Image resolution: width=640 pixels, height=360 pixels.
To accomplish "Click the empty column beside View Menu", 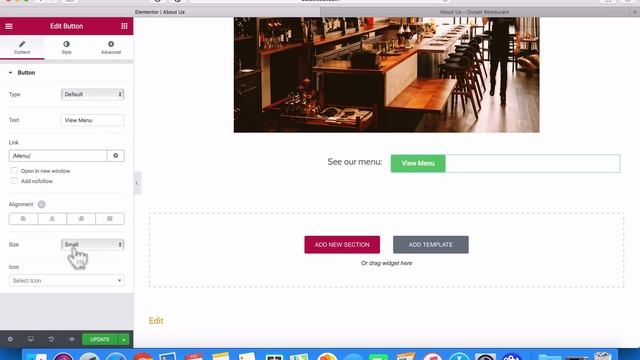I will [533, 163].
